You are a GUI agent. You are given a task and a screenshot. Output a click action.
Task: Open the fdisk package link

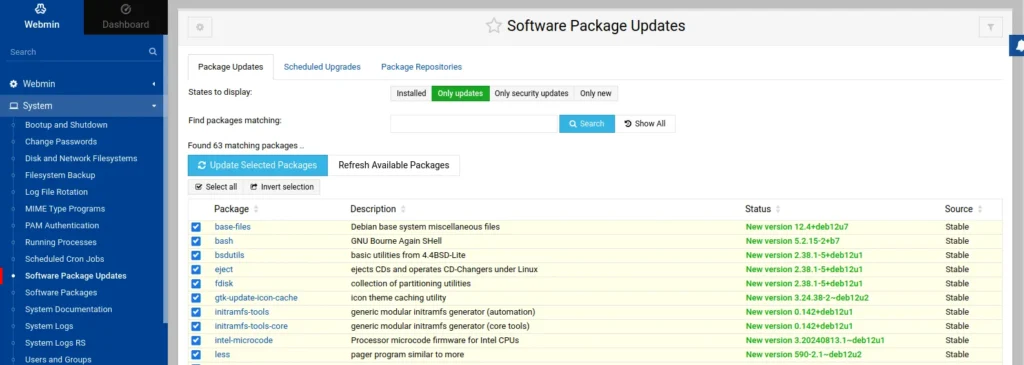[224, 284]
